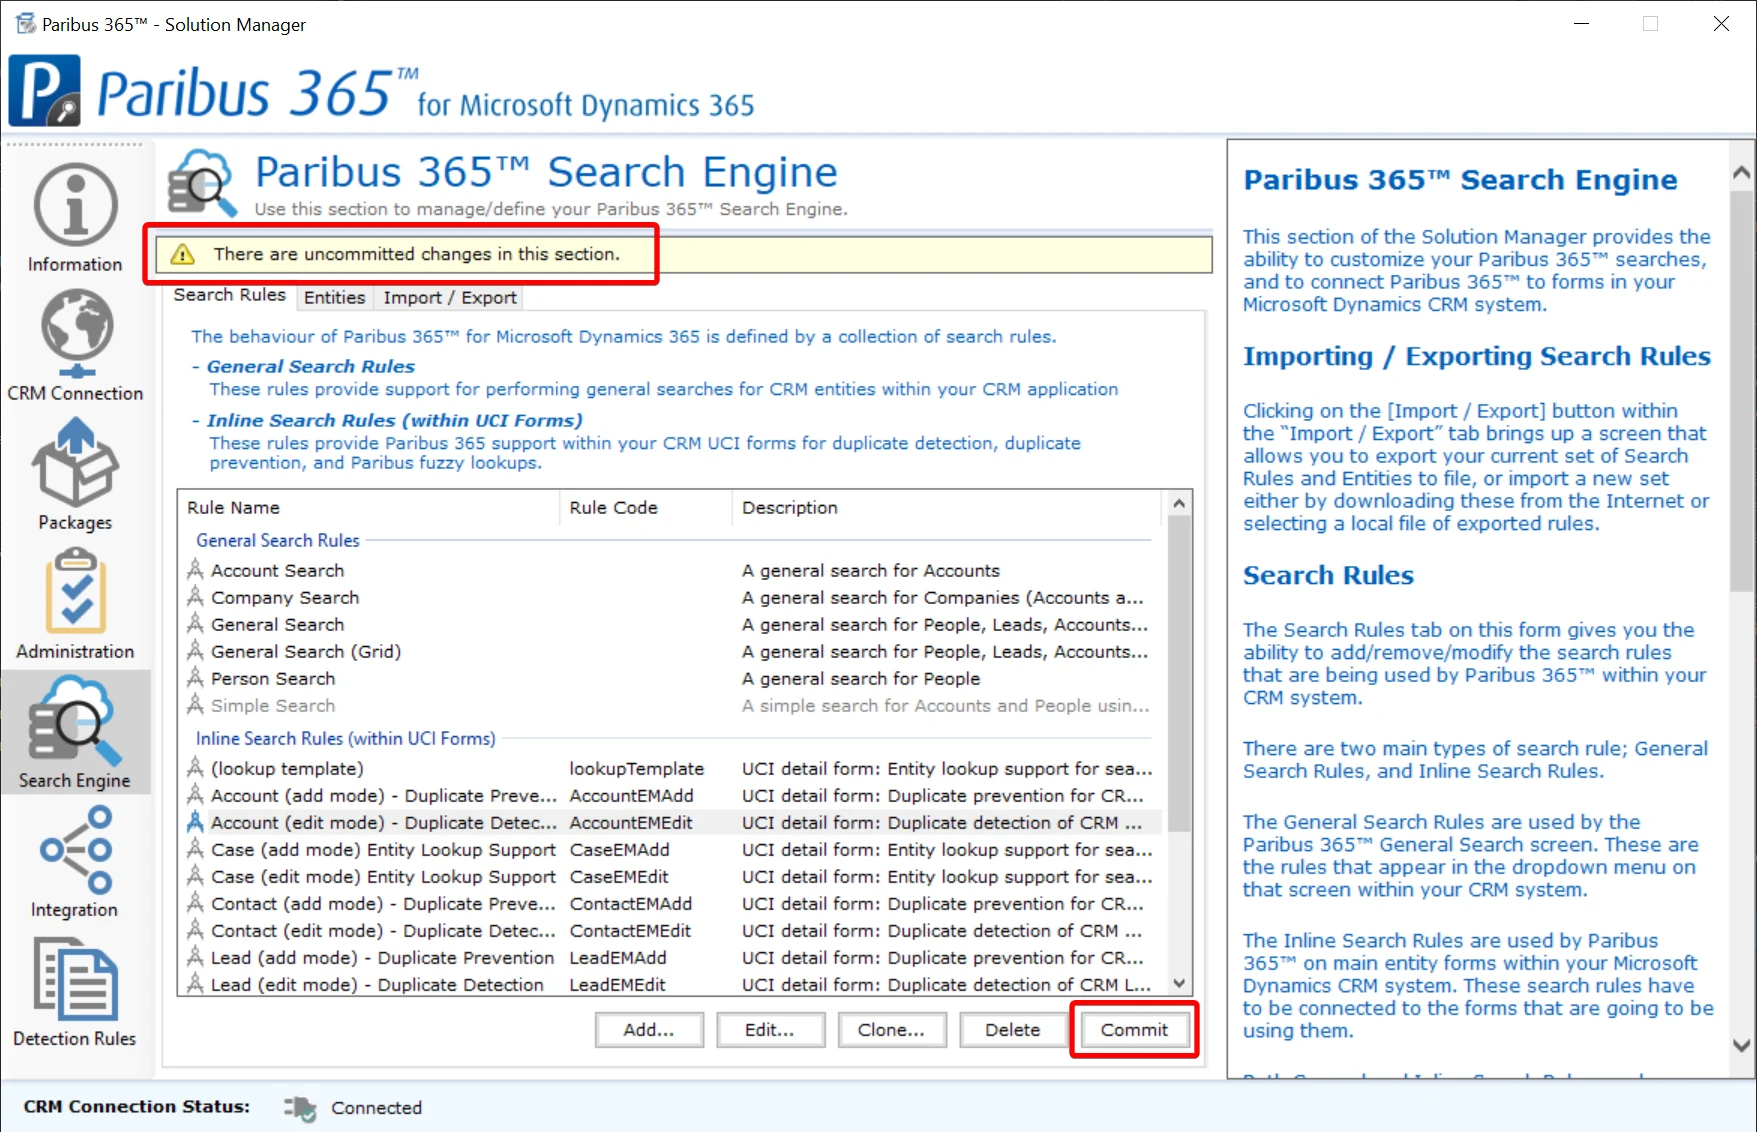1757x1132 pixels.
Task: Sort by the Rule Name column header
Action: coord(369,508)
